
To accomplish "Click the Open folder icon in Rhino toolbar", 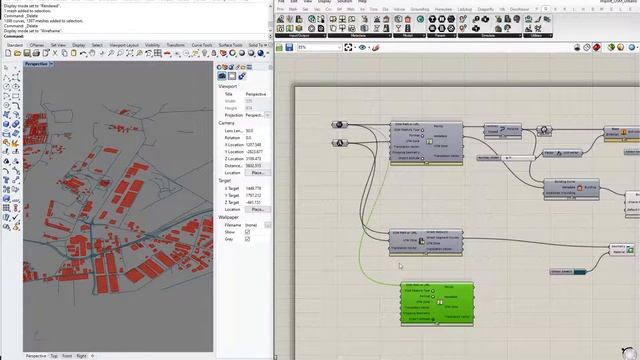I will tap(17, 53).
